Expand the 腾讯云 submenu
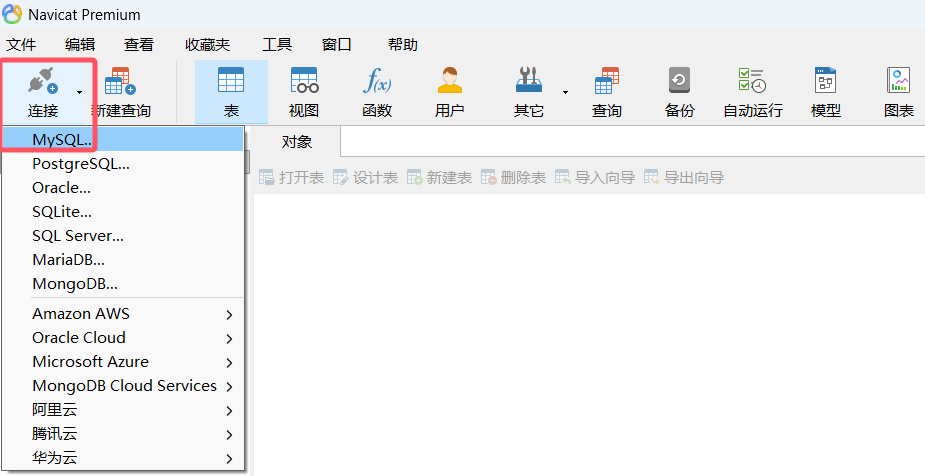The height and width of the screenshot is (476, 925). coord(123,434)
